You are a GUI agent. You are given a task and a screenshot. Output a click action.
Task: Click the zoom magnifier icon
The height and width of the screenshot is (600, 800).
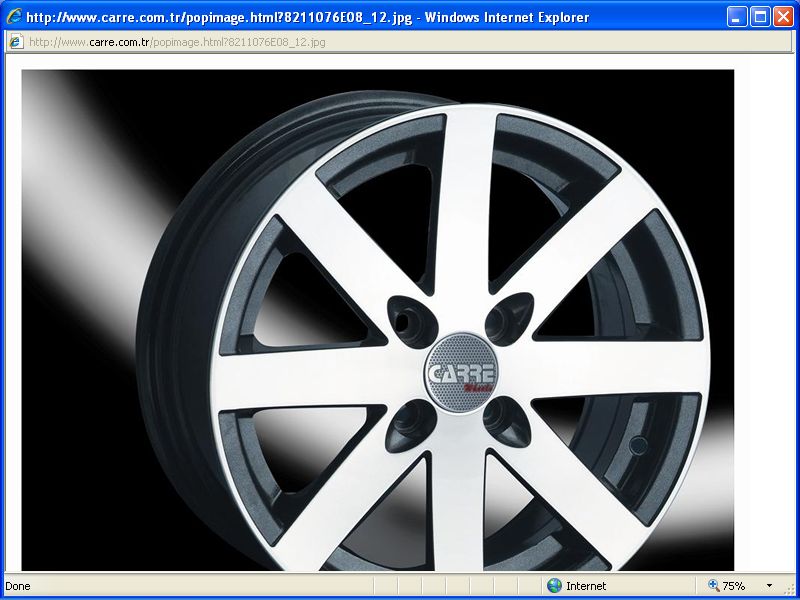point(714,586)
